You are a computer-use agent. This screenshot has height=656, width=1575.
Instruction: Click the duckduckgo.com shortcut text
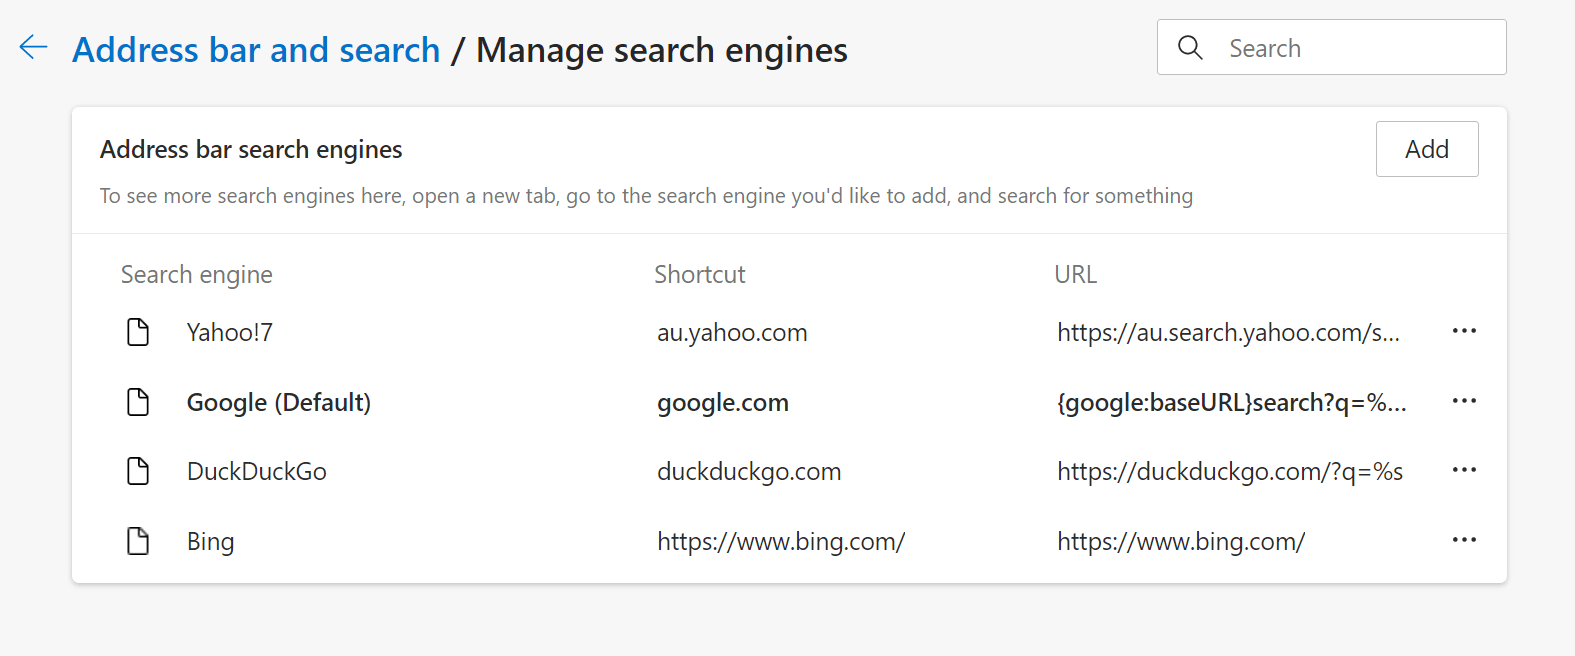pyautogui.click(x=749, y=472)
